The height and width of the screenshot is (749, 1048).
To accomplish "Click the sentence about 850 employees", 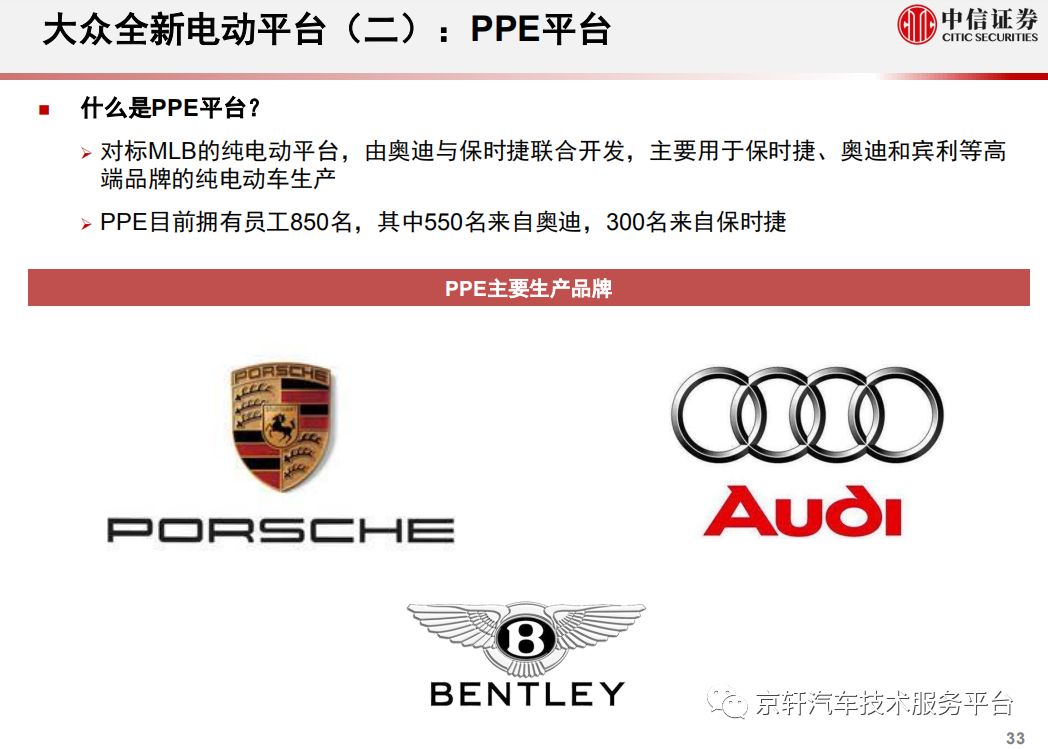I will [442, 222].
